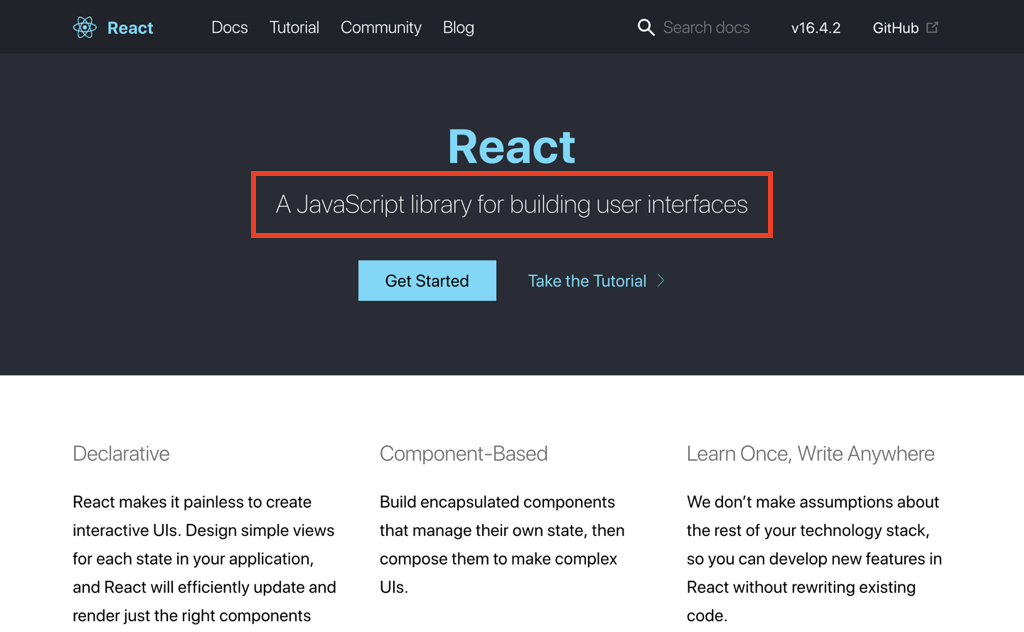
Task: Click the large React hero title
Action: click(511, 147)
